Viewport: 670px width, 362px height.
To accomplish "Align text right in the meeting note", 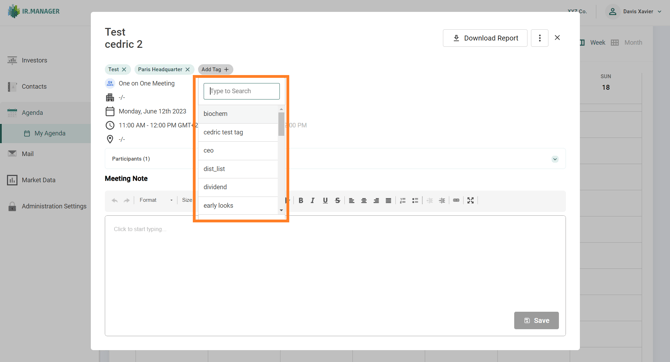I will click(376, 200).
